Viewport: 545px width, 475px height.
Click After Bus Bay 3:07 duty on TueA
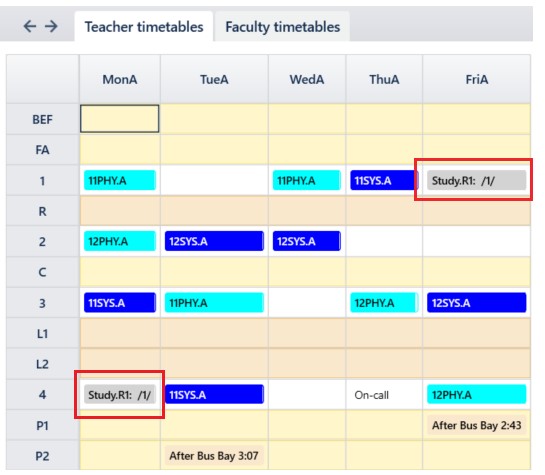coord(214,456)
